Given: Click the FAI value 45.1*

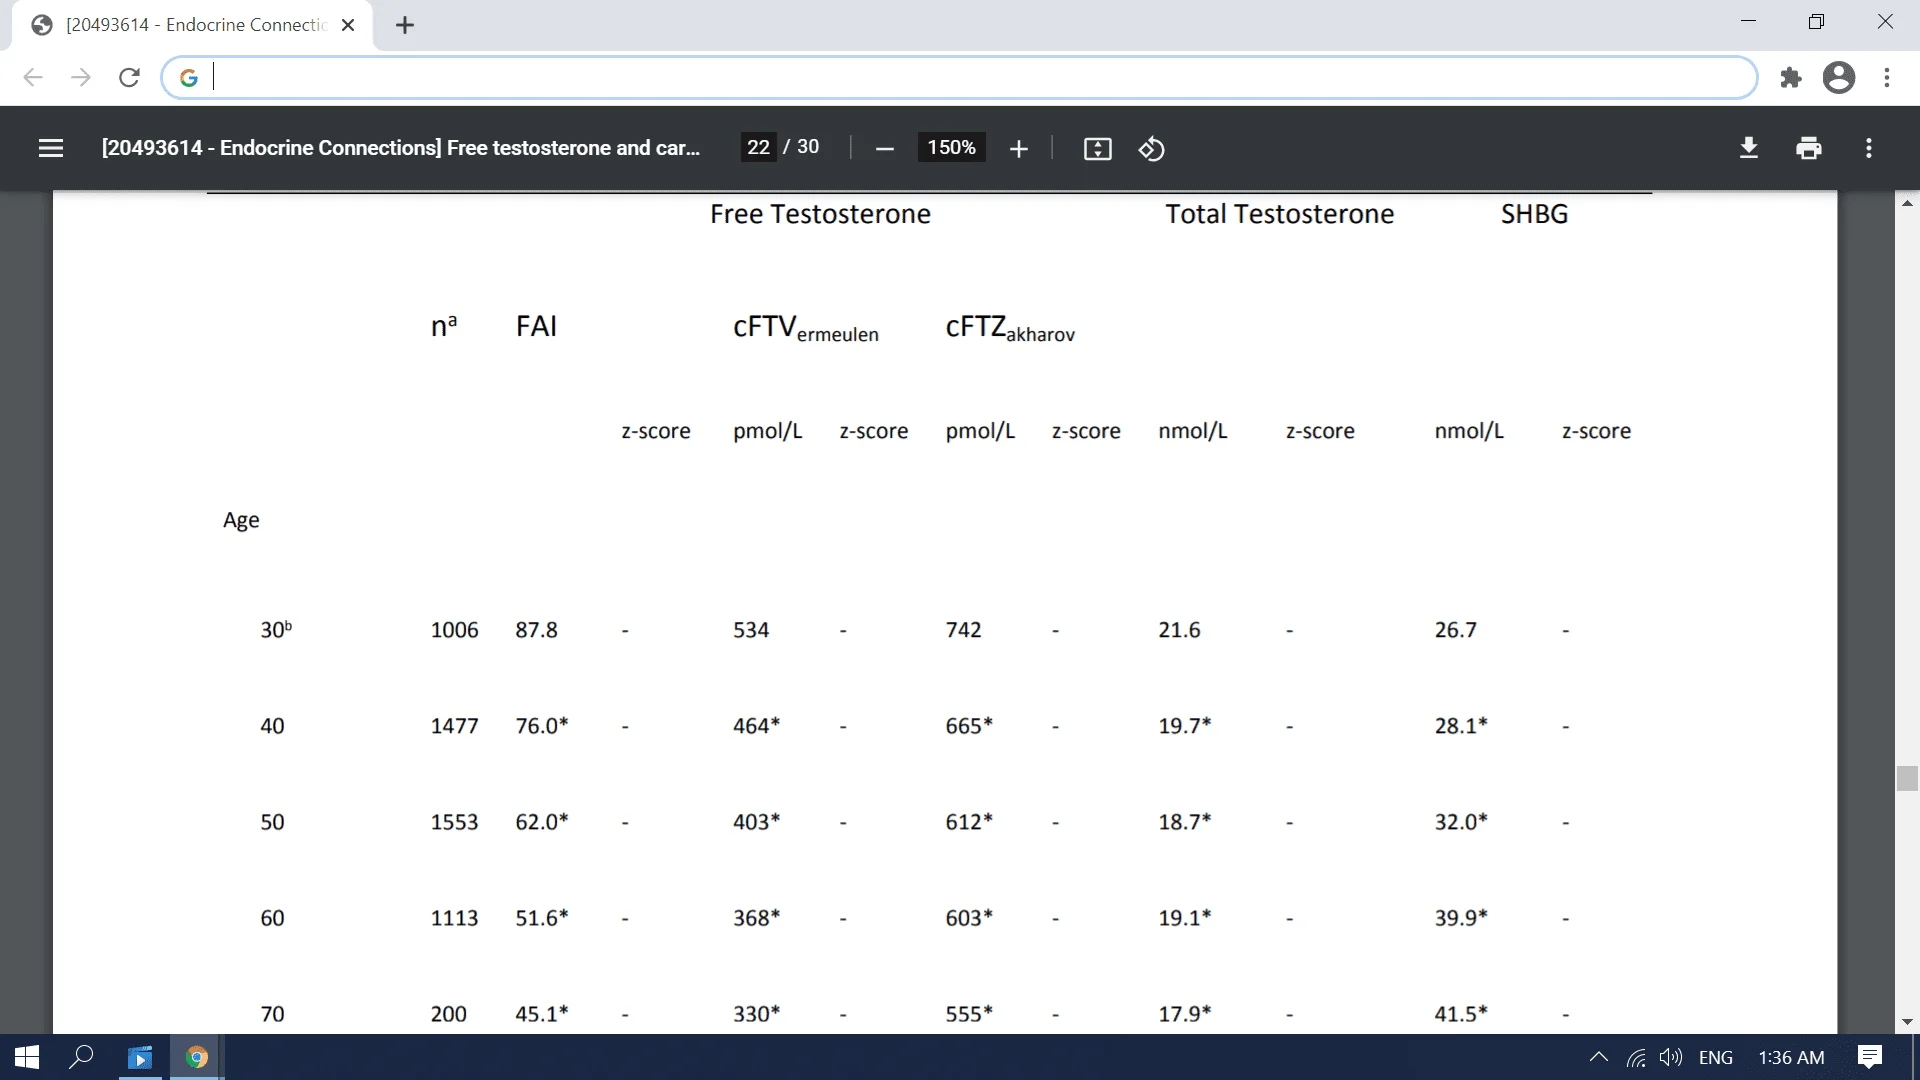Looking at the screenshot, I should (x=542, y=1014).
